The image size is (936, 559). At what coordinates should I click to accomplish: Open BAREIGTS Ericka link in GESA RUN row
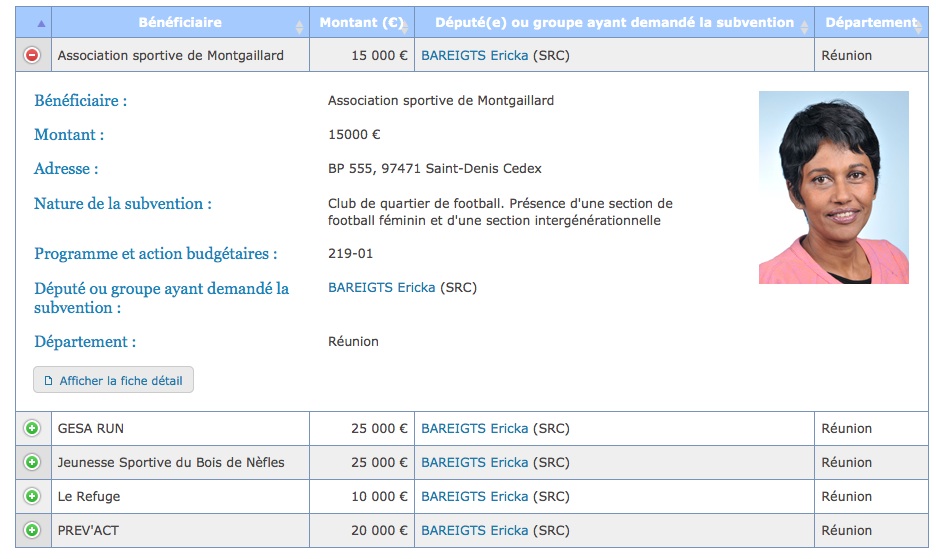(x=475, y=429)
